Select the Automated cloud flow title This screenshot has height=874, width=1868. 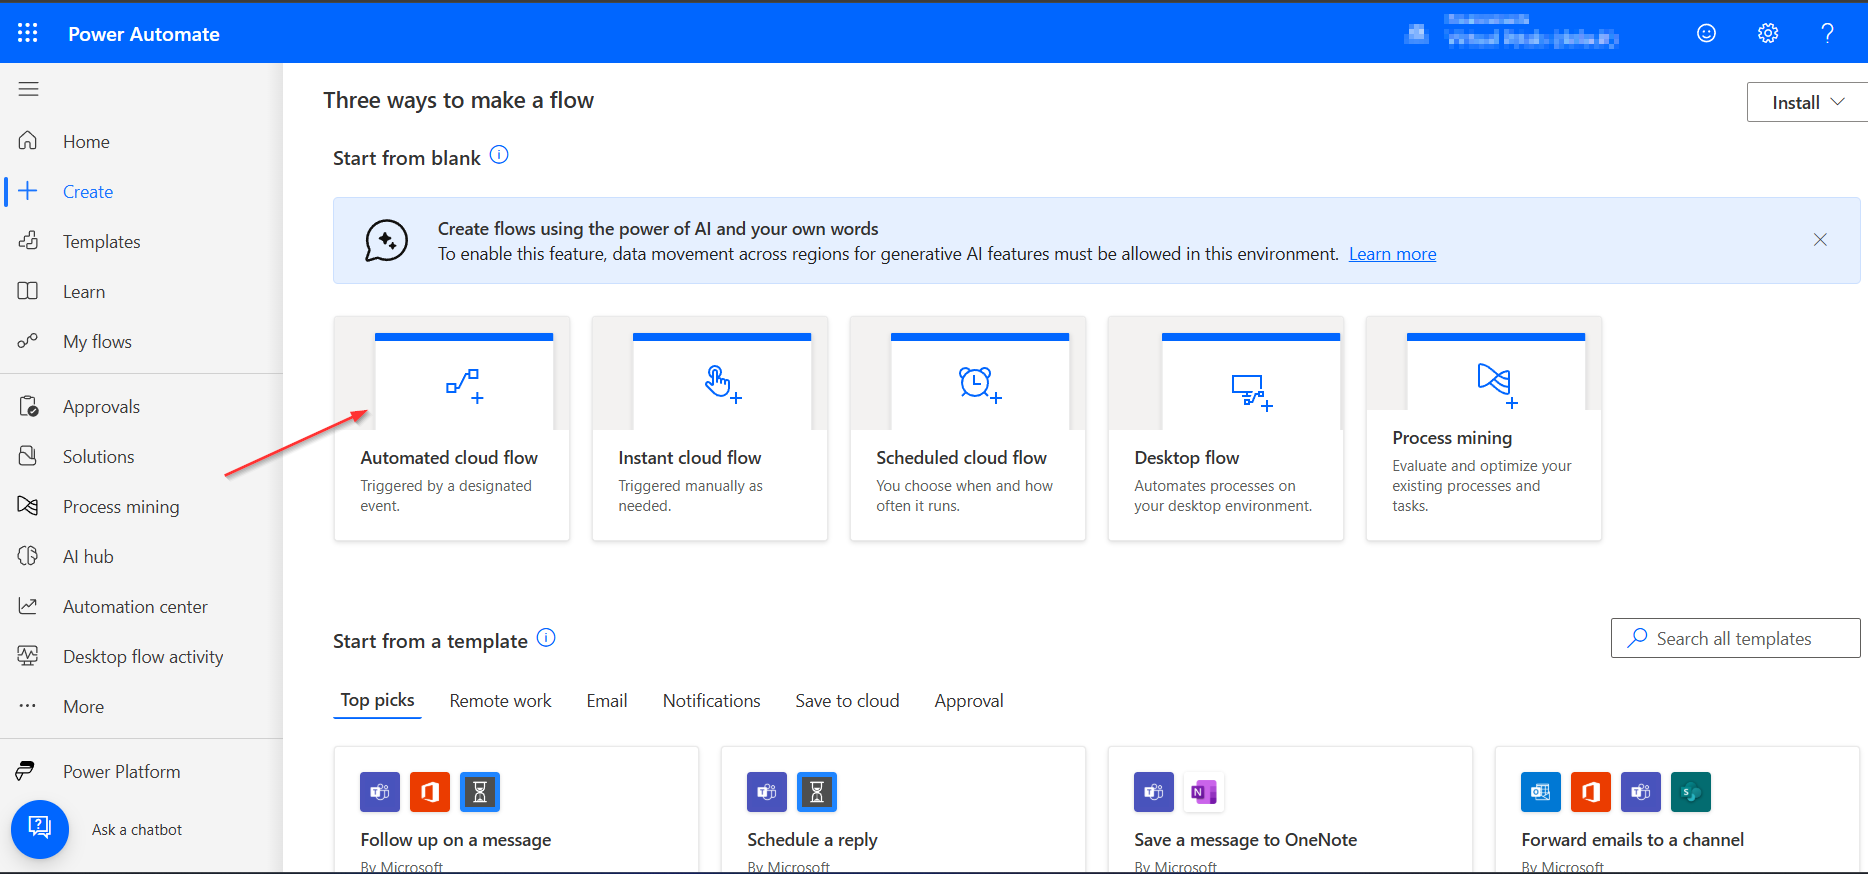tap(449, 457)
